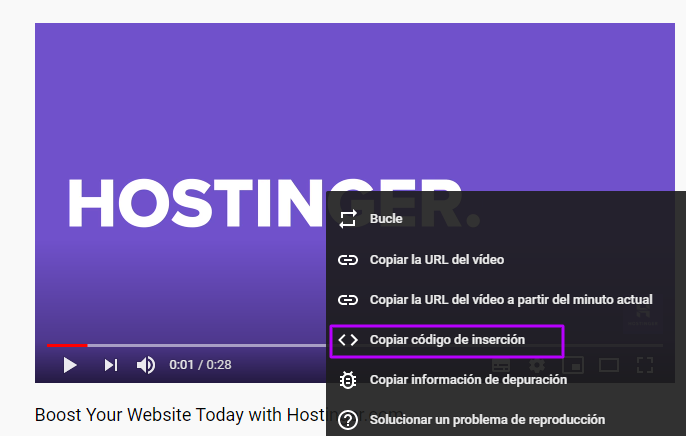Mute the video volume
Image resolution: width=686 pixels, height=436 pixels.
(x=146, y=365)
